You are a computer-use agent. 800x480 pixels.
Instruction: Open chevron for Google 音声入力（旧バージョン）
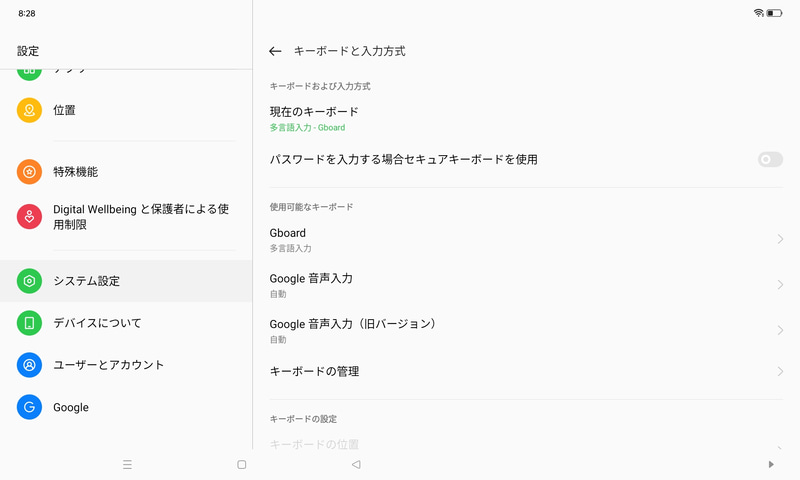pyautogui.click(x=780, y=330)
